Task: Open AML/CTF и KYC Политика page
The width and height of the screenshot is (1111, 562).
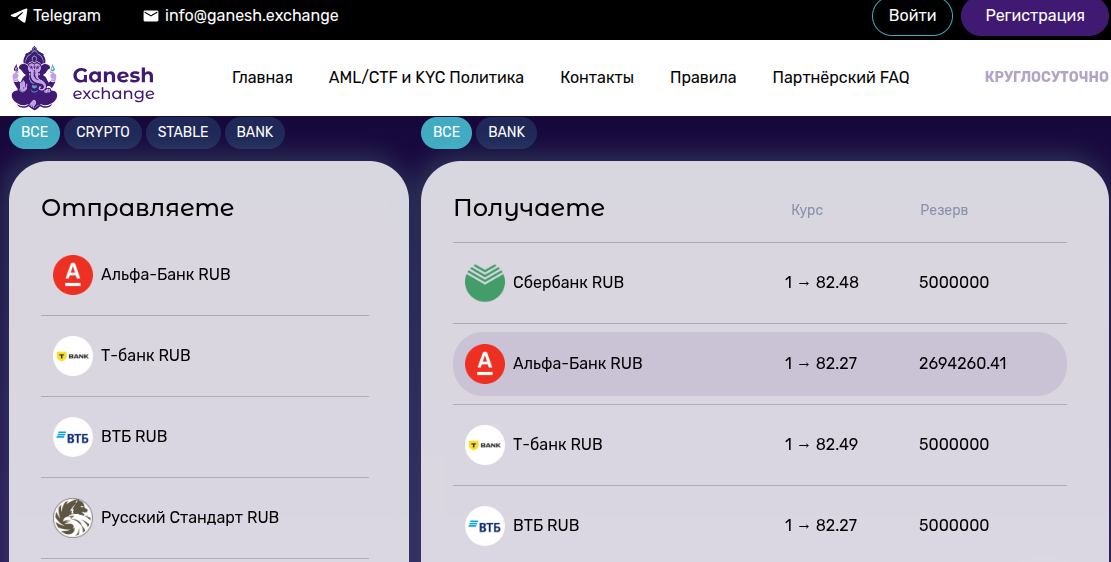Action: pyautogui.click(x=426, y=77)
